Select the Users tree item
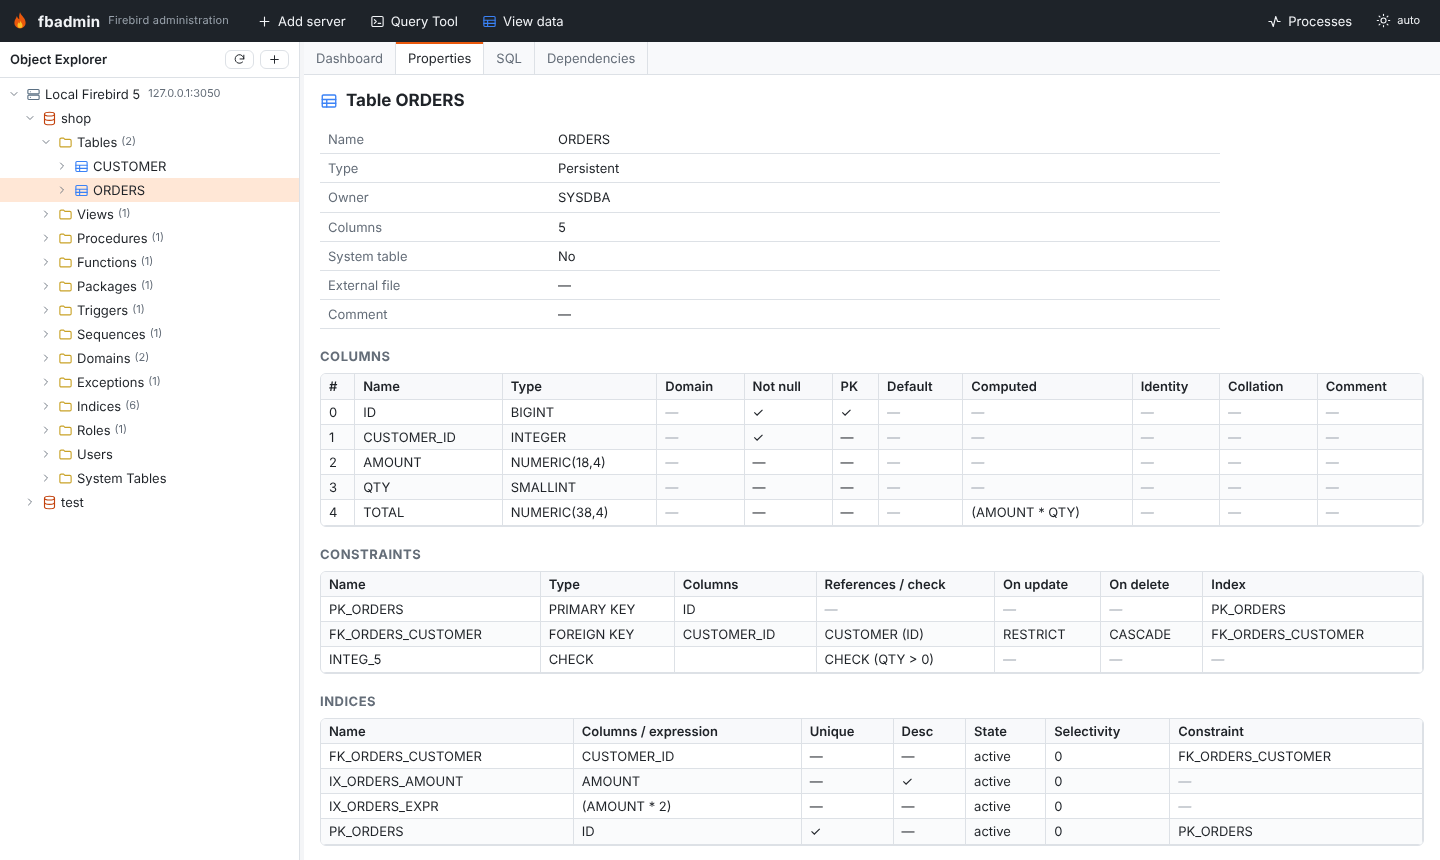This screenshot has height=860, width=1440. click(150, 454)
